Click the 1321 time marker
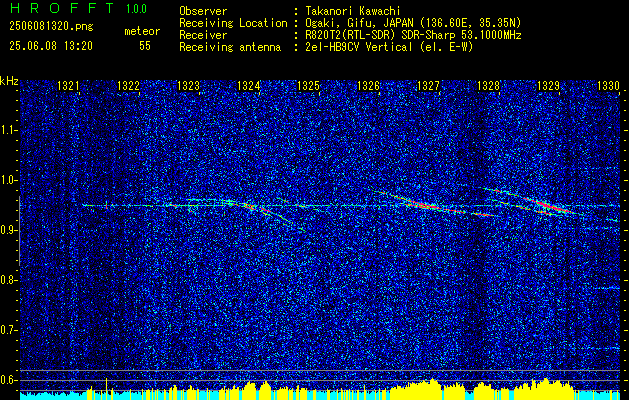The image size is (629, 400). tap(68, 86)
